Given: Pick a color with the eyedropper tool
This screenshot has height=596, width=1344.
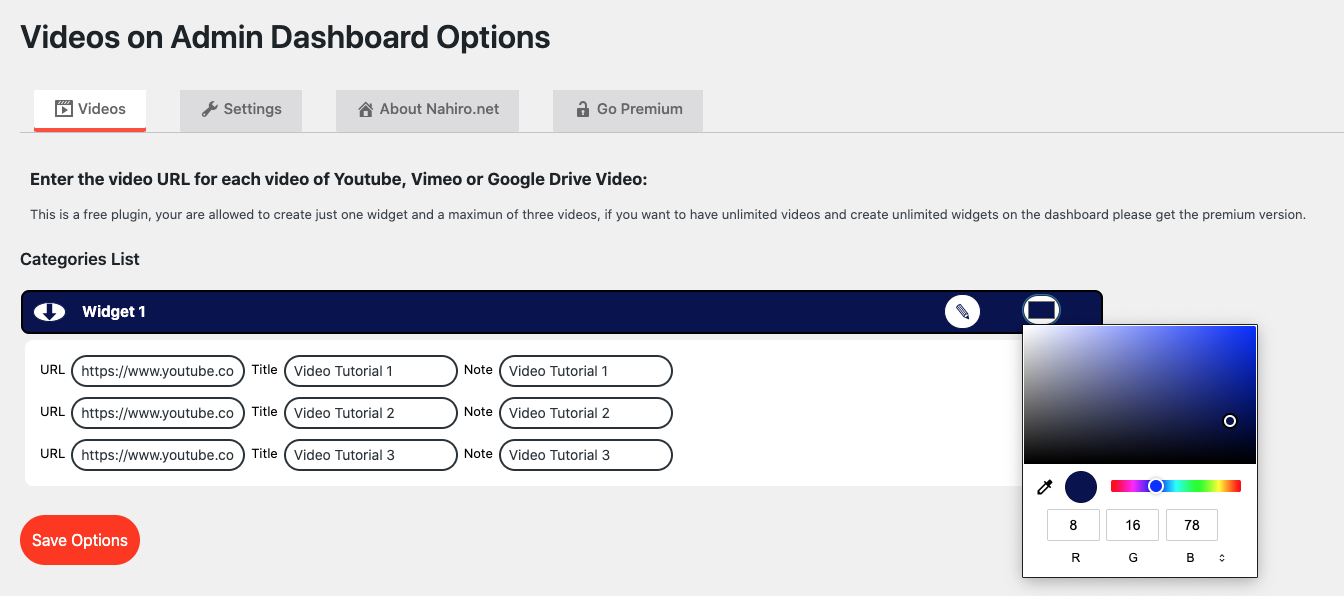Looking at the screenshot, I should point(1044,487).
